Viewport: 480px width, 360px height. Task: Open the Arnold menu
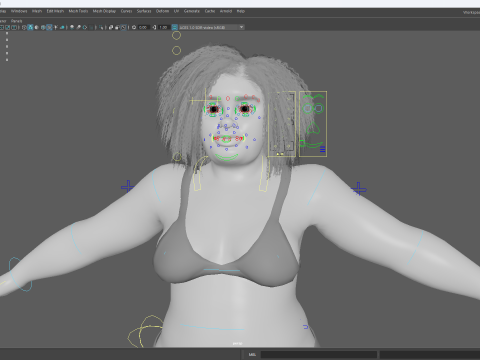[x=226, y=11]
